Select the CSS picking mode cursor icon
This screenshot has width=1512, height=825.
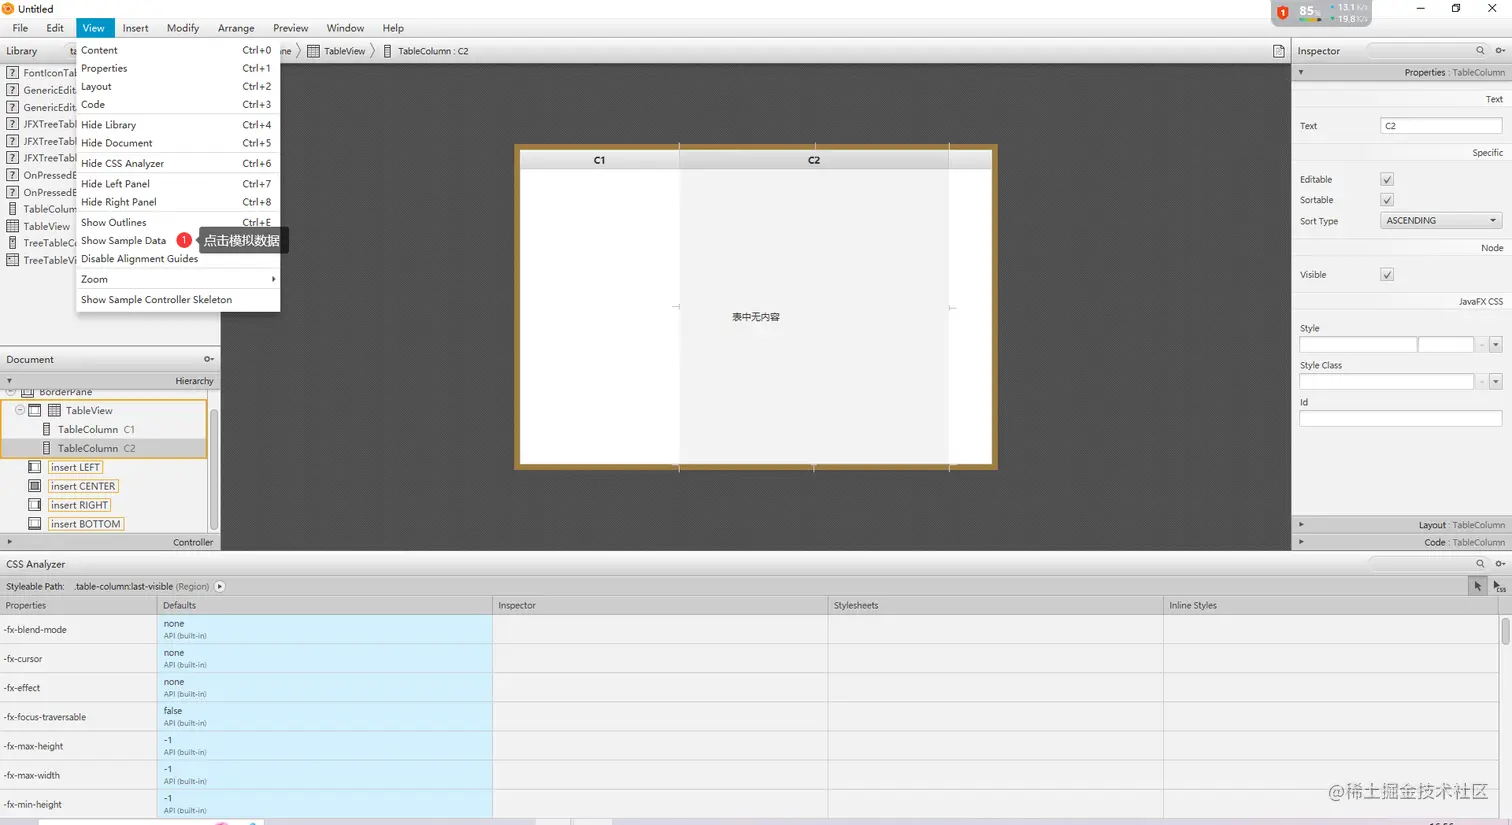[1478, 586]
